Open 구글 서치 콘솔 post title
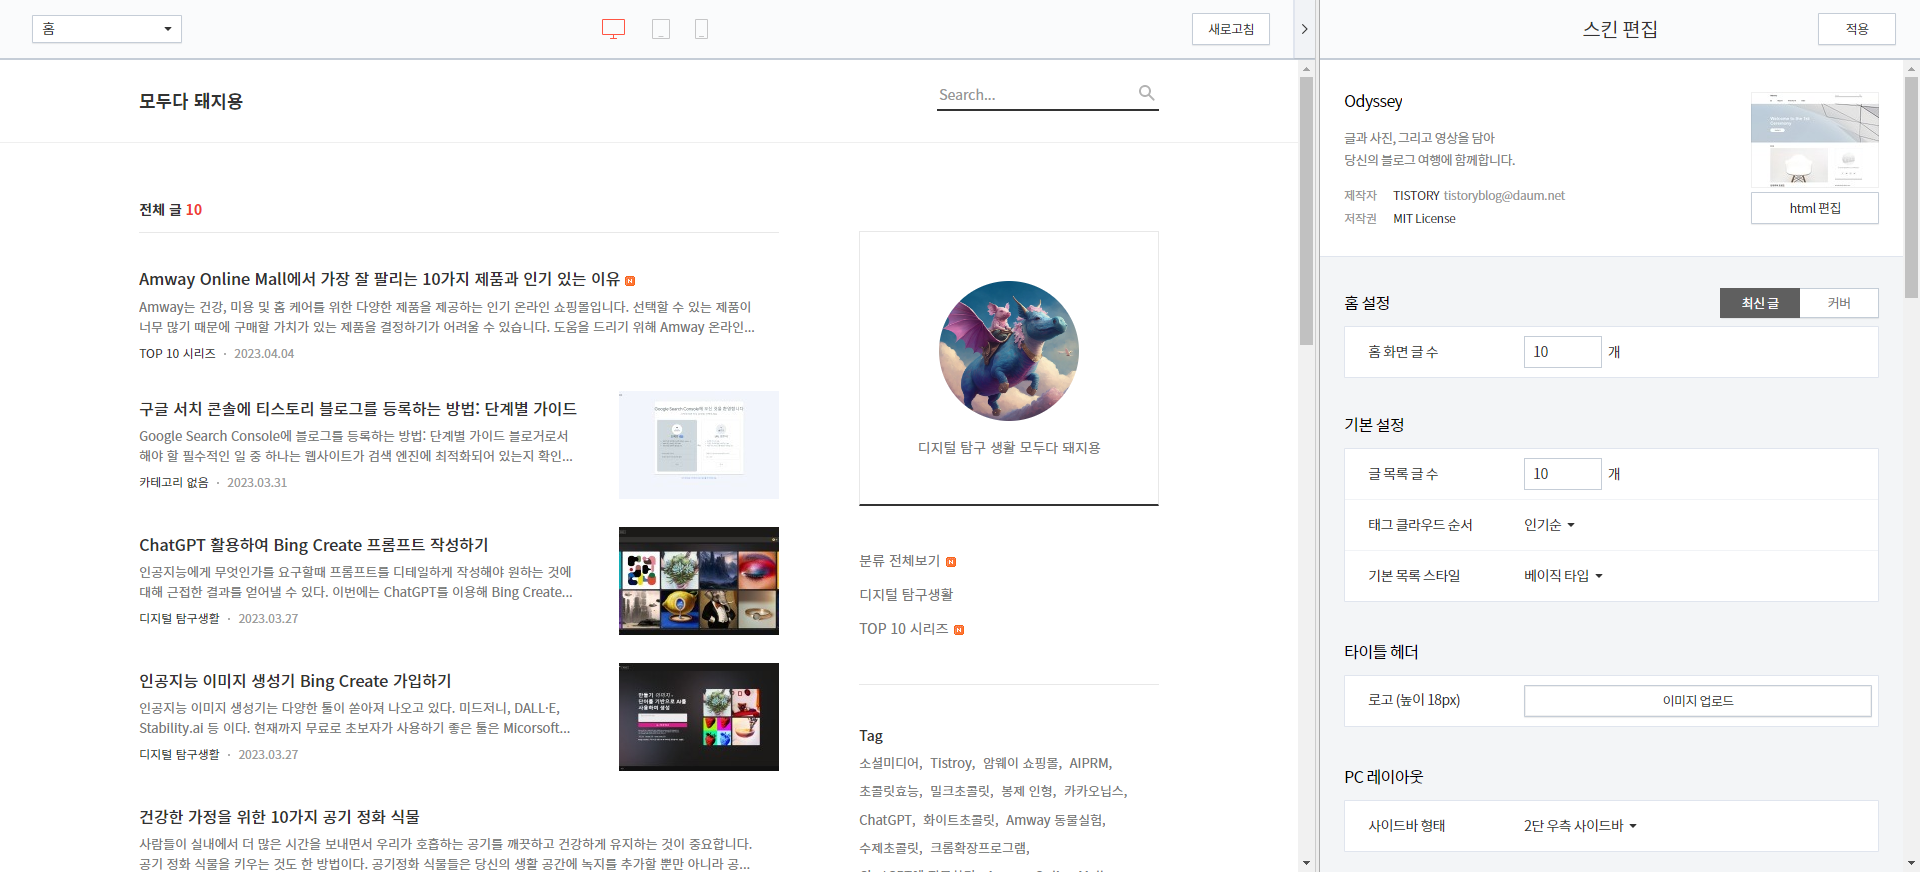Screen dimensions: 1920x872 click(x=358, y=408)
